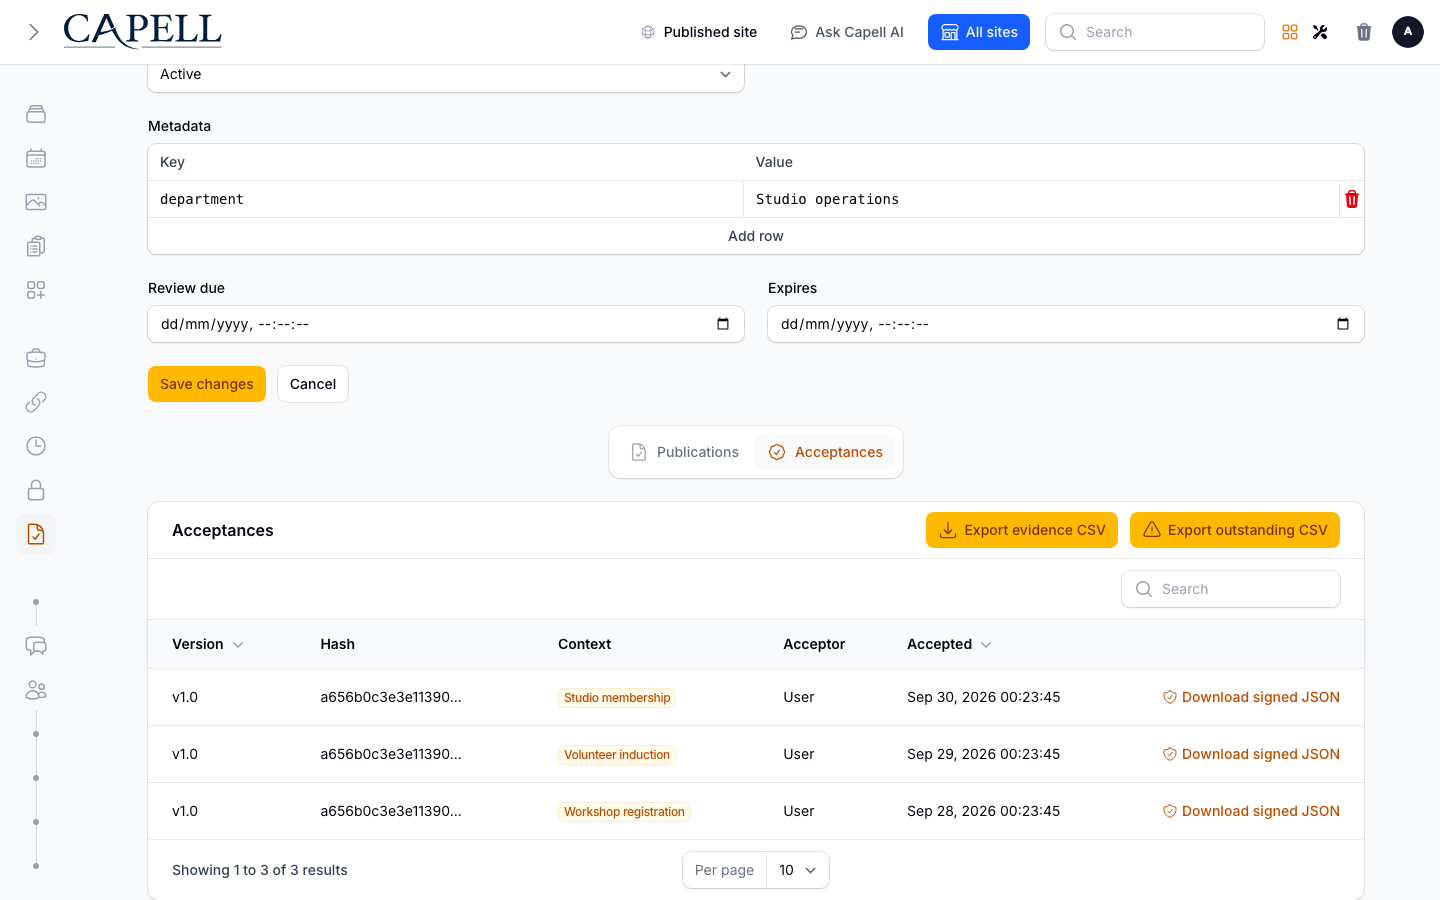The image size is (1440, 900).
Task: Expand the sidebar with the chevron arrow
Action: tap(34, 32)
